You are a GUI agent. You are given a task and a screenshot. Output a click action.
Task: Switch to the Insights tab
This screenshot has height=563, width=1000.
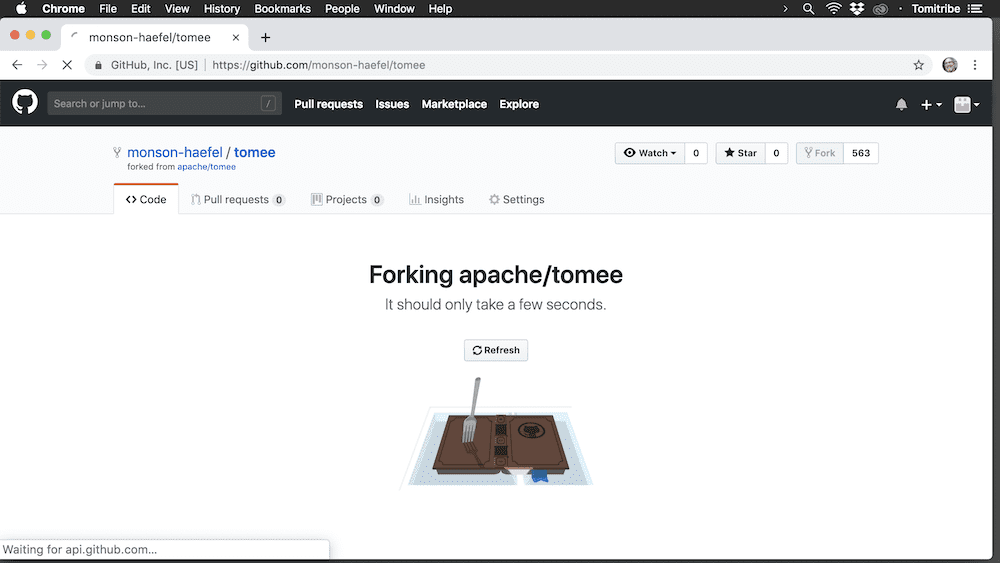click(437, 200)
